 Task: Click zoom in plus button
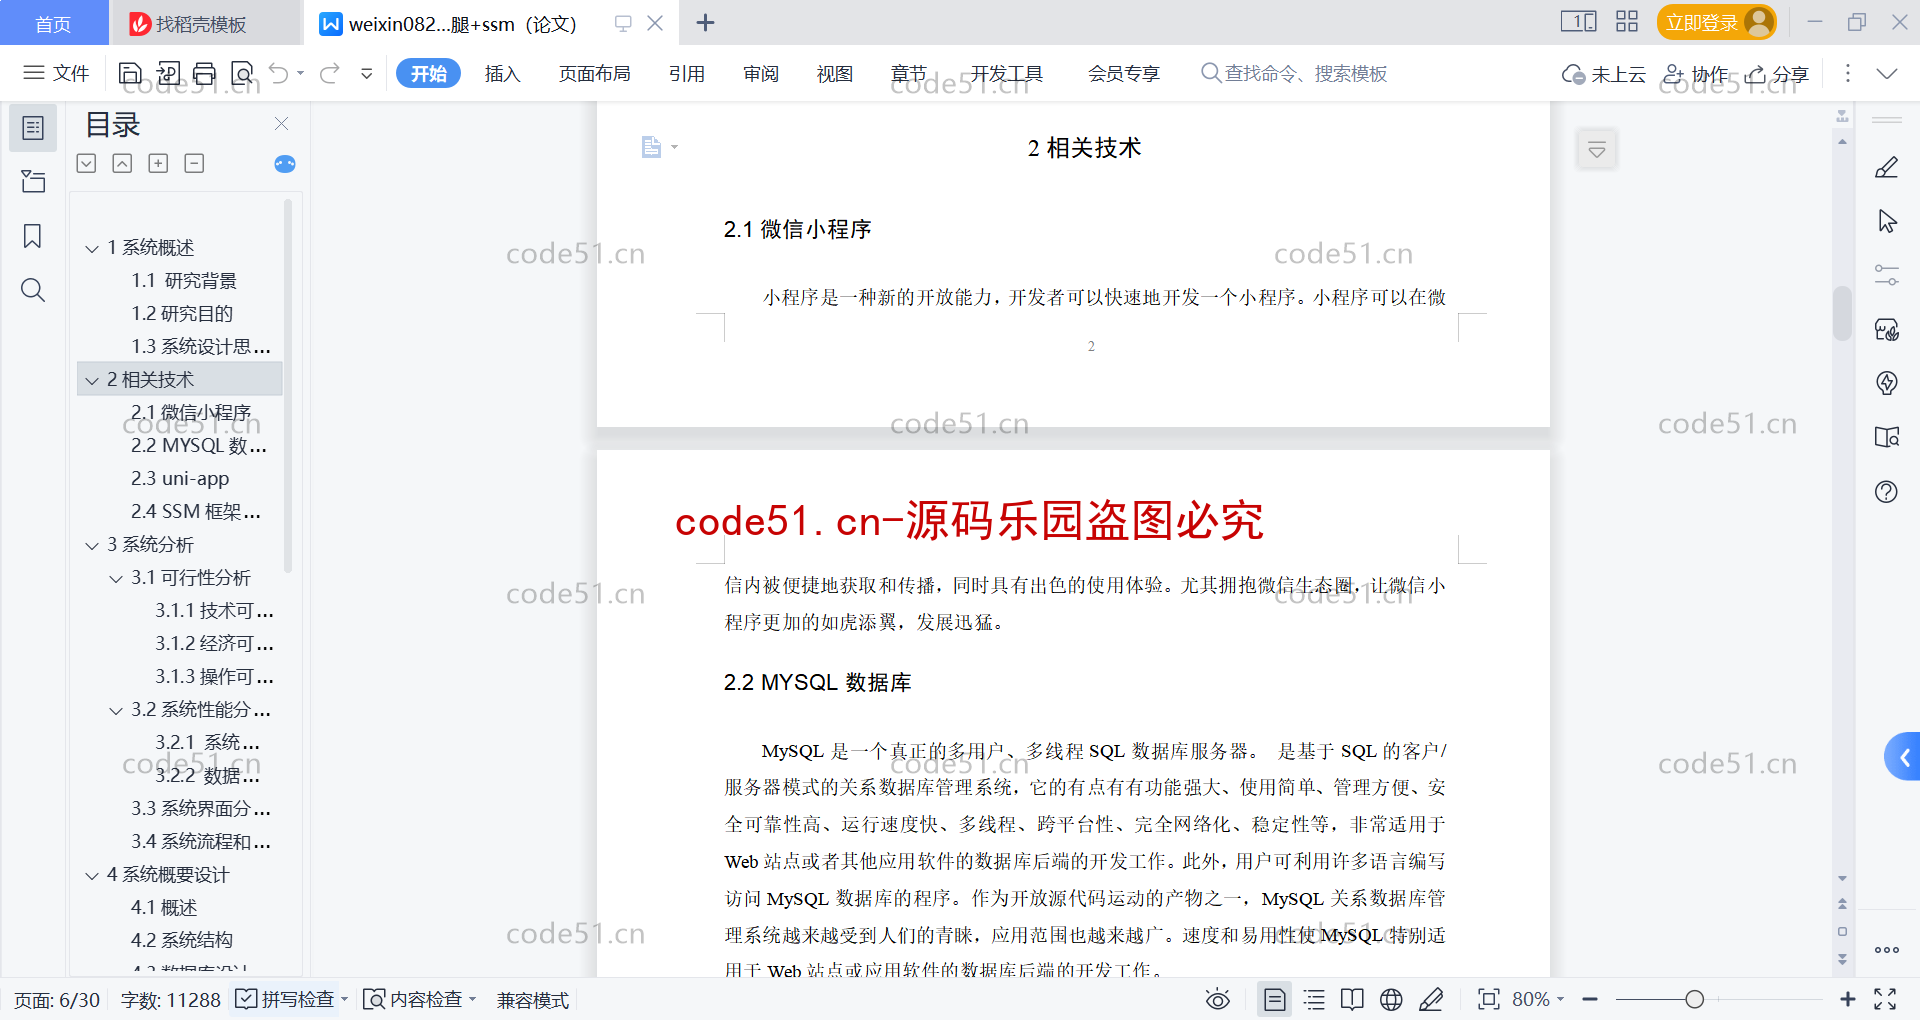point(1847,999)
